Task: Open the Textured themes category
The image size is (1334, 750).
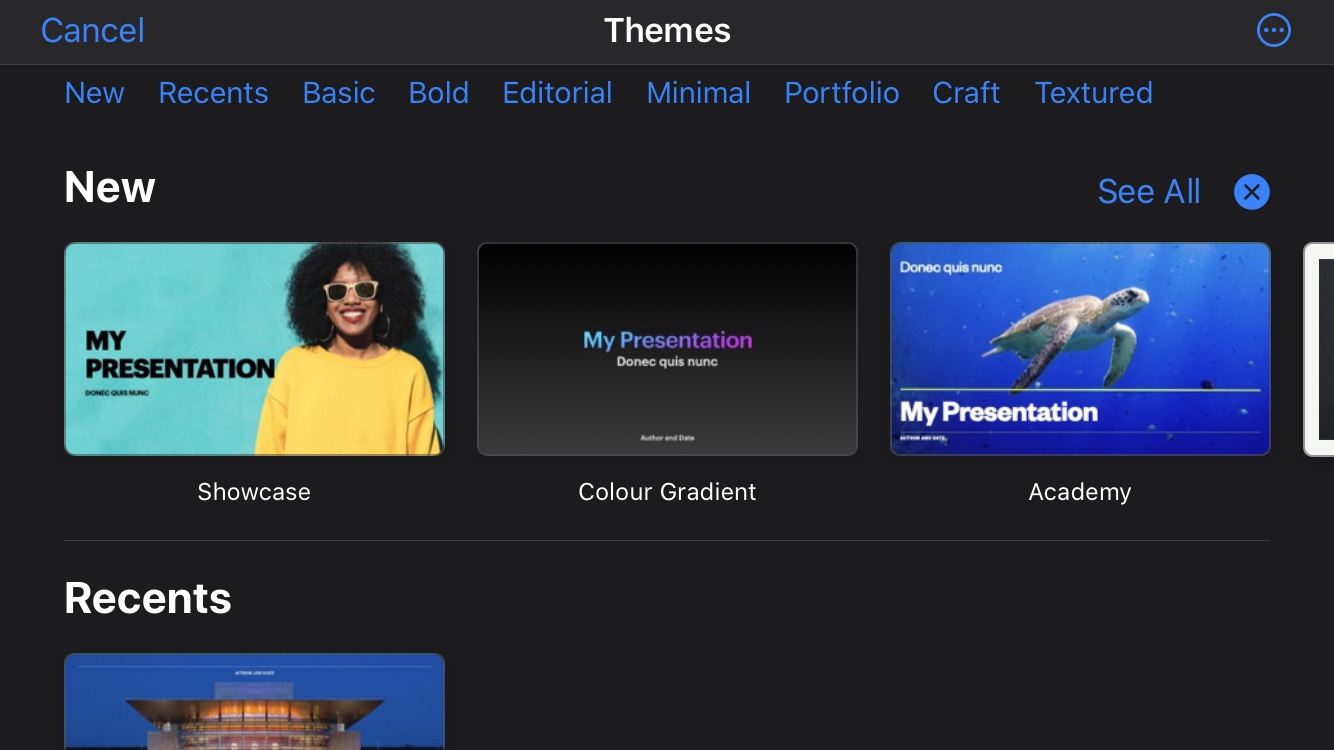Action: [1093, 93]
